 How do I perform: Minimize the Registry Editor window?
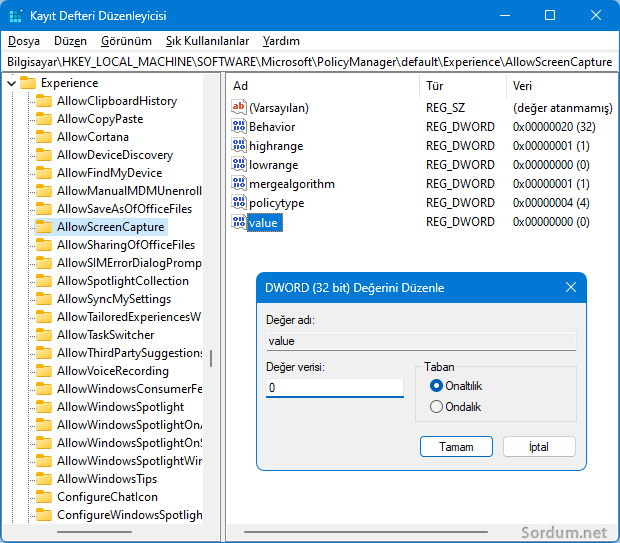[x=505, y=16]
